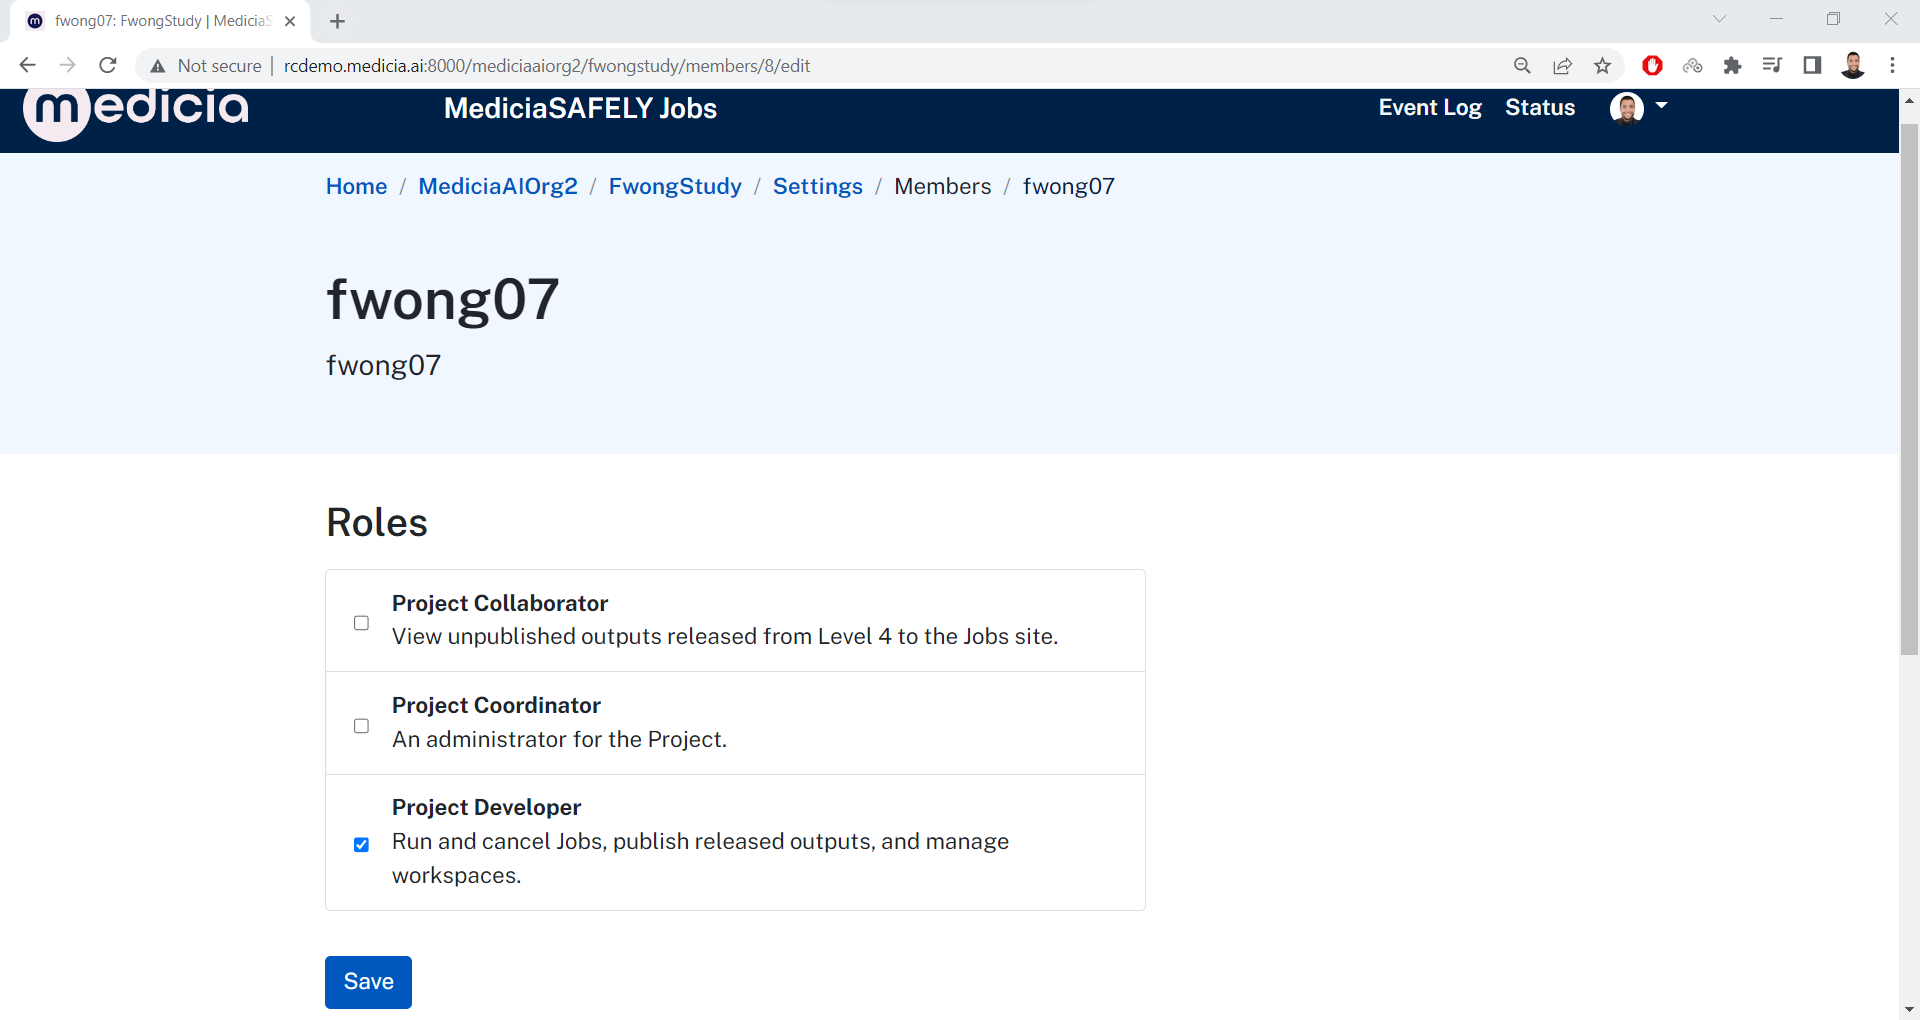Image resolution: width=1920 pixels, height=1020 pixels.
Task: Click the page vertical scrollbar thumb
Action: coord(1909,390)
